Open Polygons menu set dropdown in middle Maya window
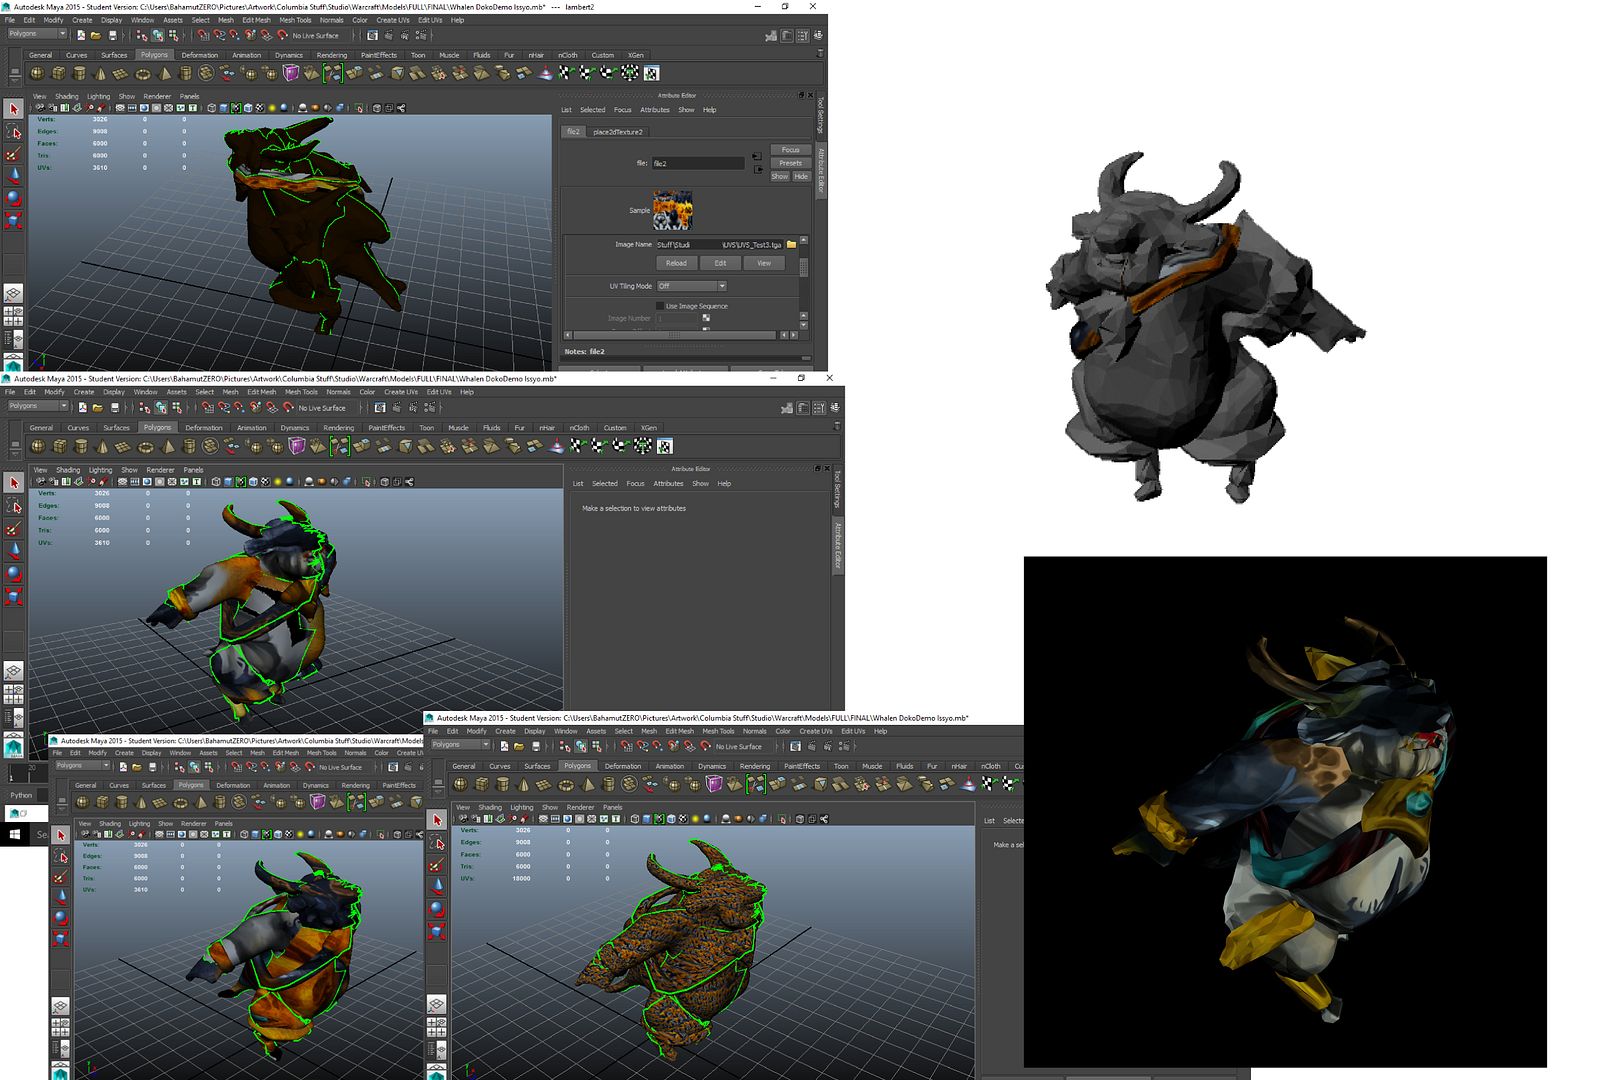Viewport: 1620px width, 1080px height. (38, 406)
